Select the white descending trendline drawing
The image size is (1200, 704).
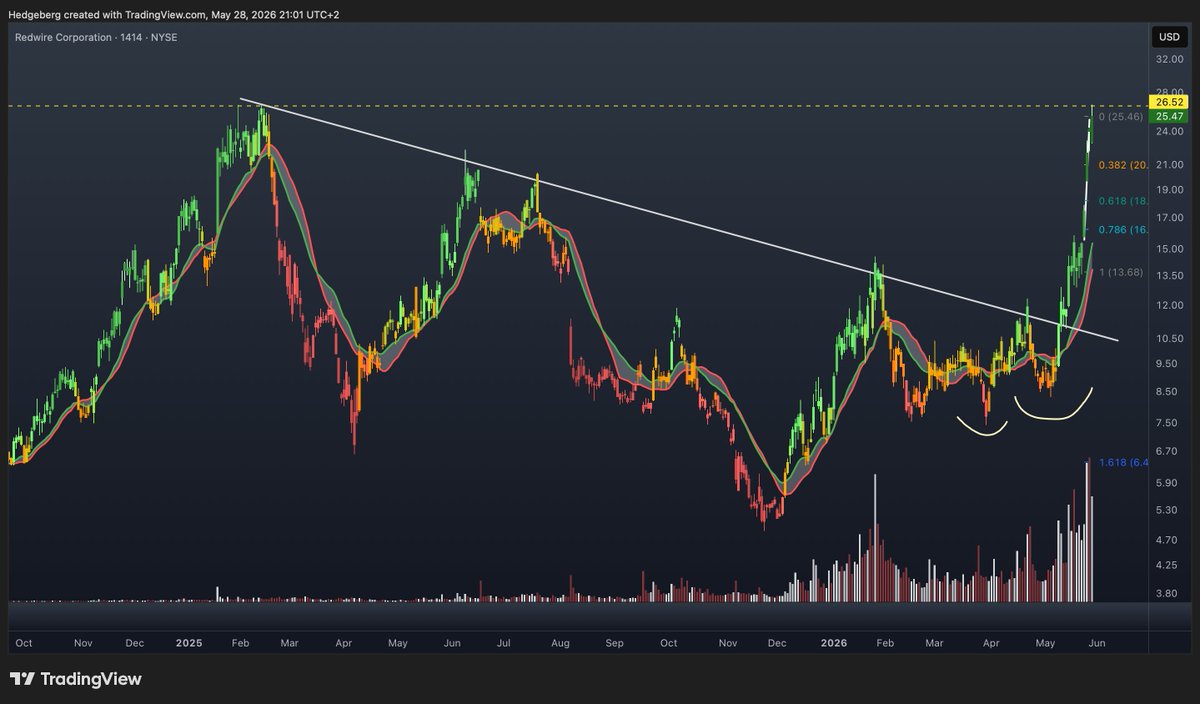pos(680,221)
